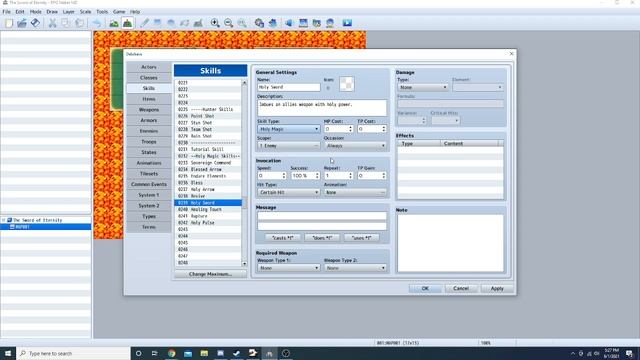Open the Scope dropdown

click(288, 146)
